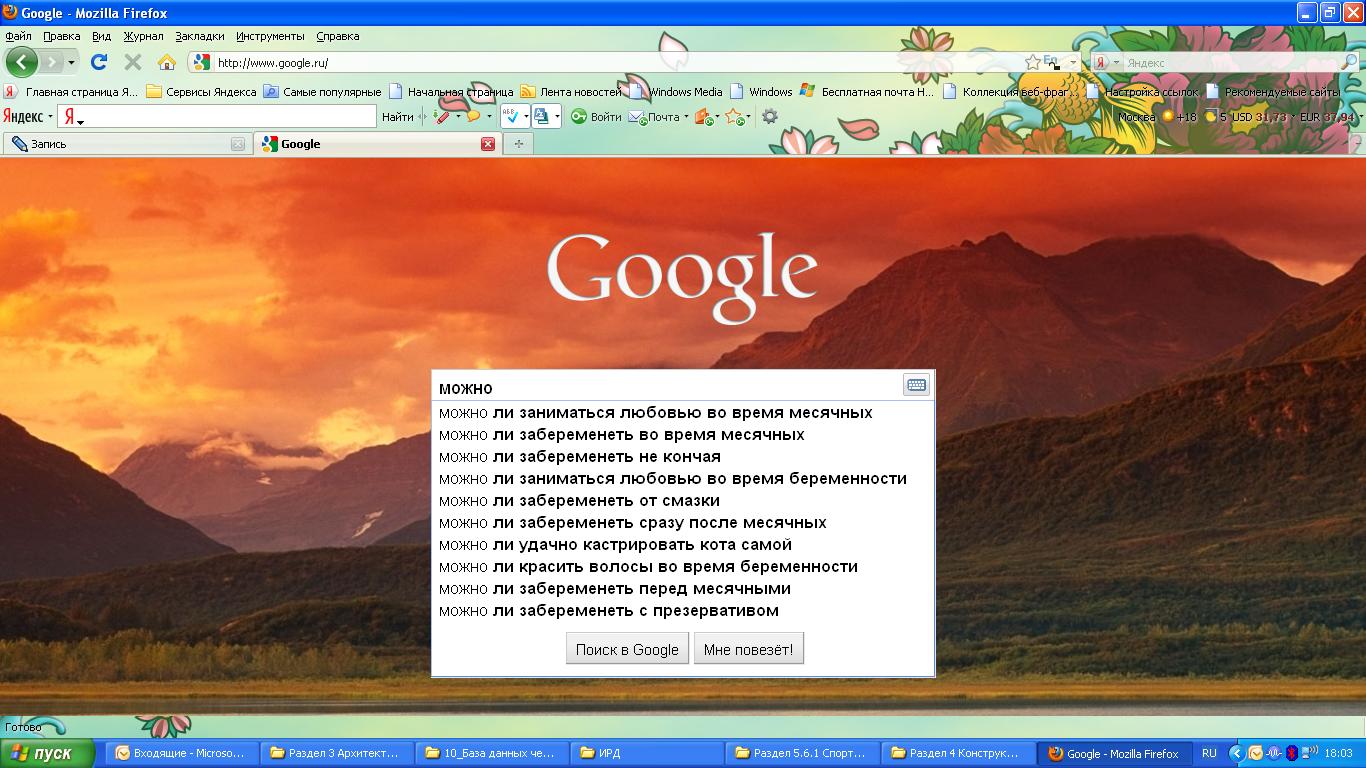The height and width of the screenshot is (768, 1366).
Task: Click the Yandex speech bubble toolbar icon
Action: coord(474,117)
